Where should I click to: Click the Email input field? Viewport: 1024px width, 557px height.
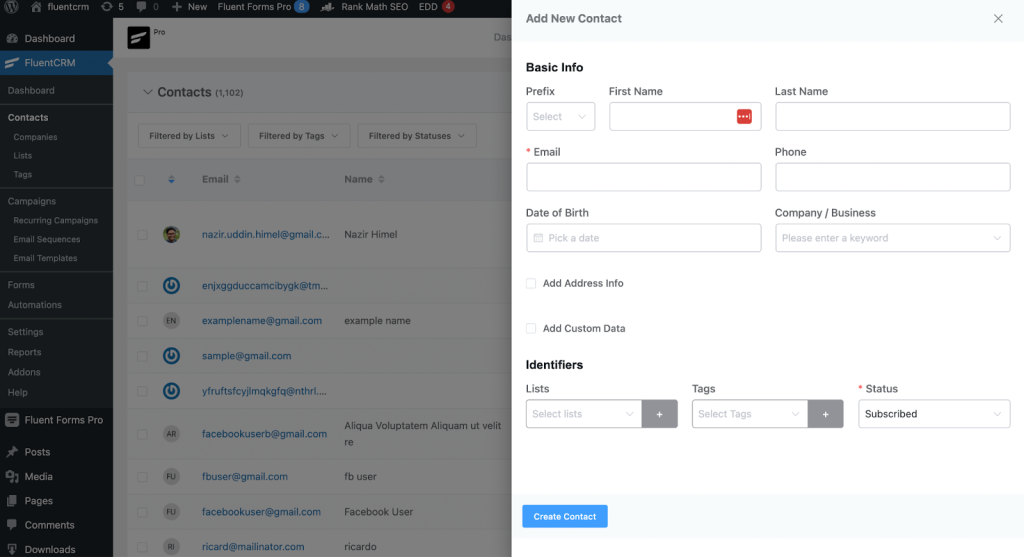tap(643, 177)
